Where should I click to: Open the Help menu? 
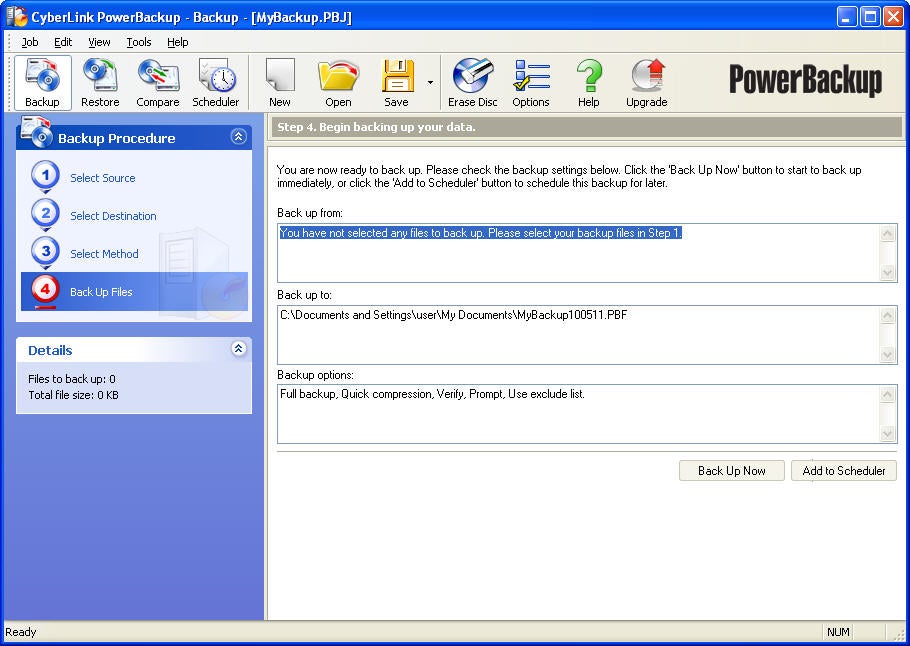click(178, 42)
